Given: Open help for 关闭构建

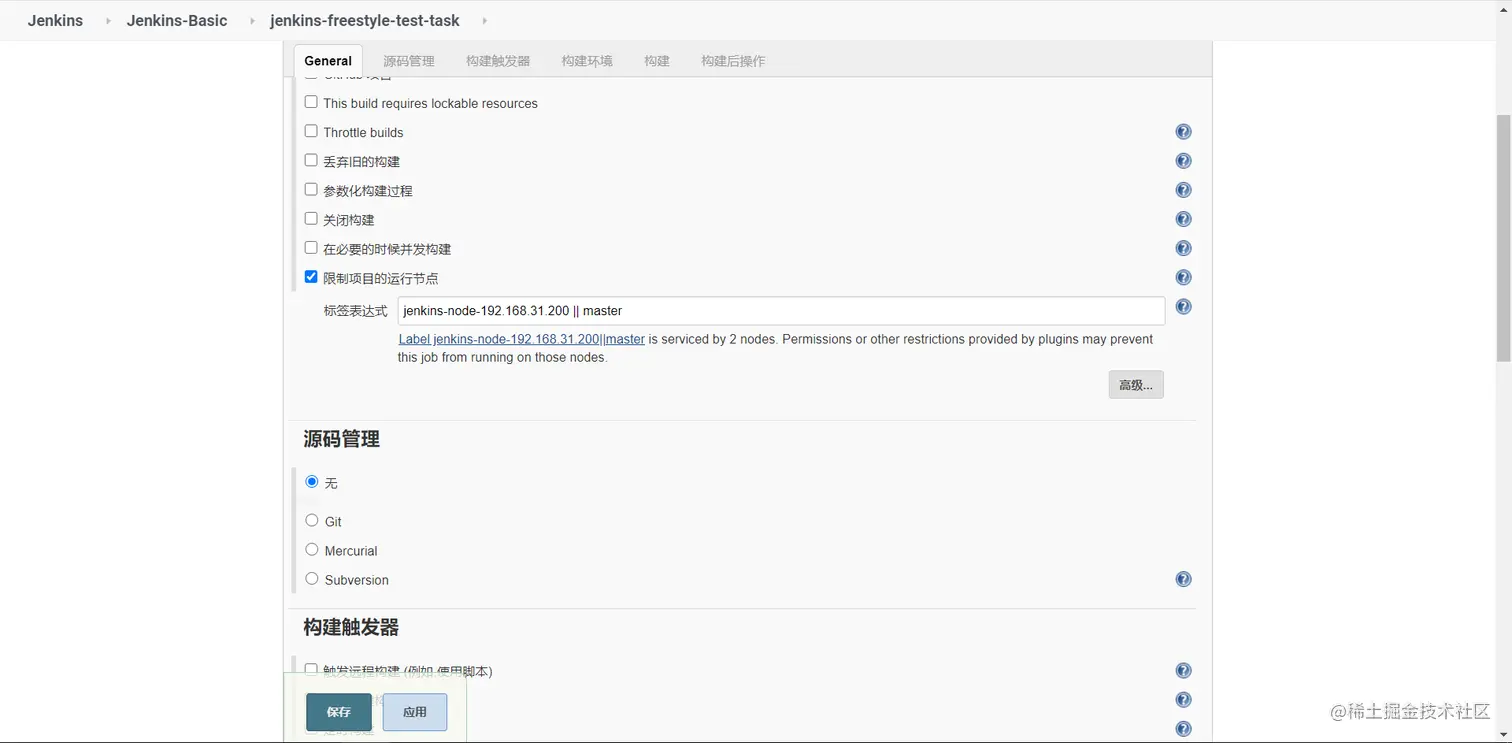Looking at the screenshot, I should pyautogui.click(x=1183, y=219).
